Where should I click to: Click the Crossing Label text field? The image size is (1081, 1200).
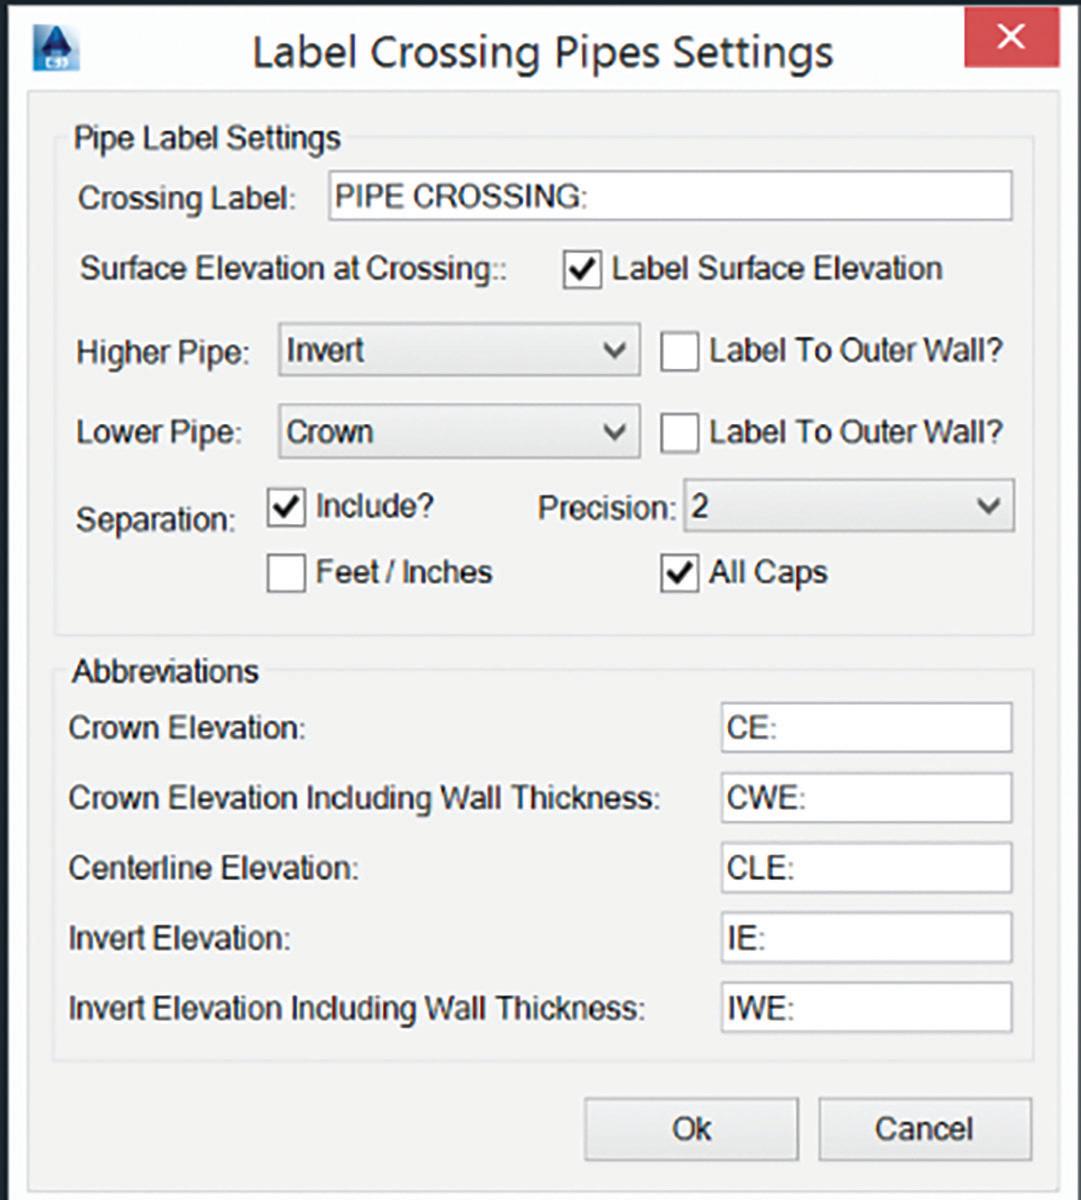tap(669, 196)
